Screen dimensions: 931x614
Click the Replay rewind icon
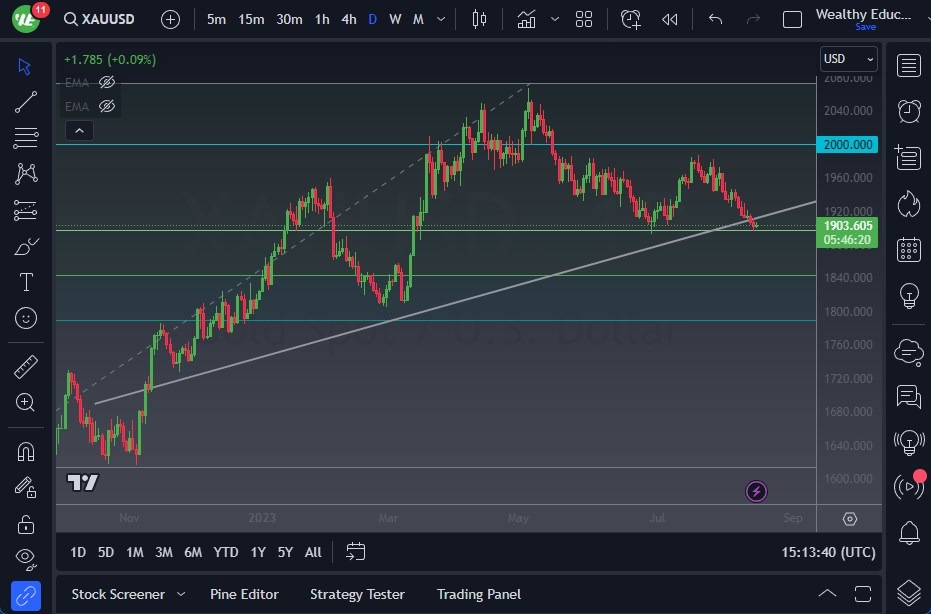pyautogui.click(x=670, y=19)
